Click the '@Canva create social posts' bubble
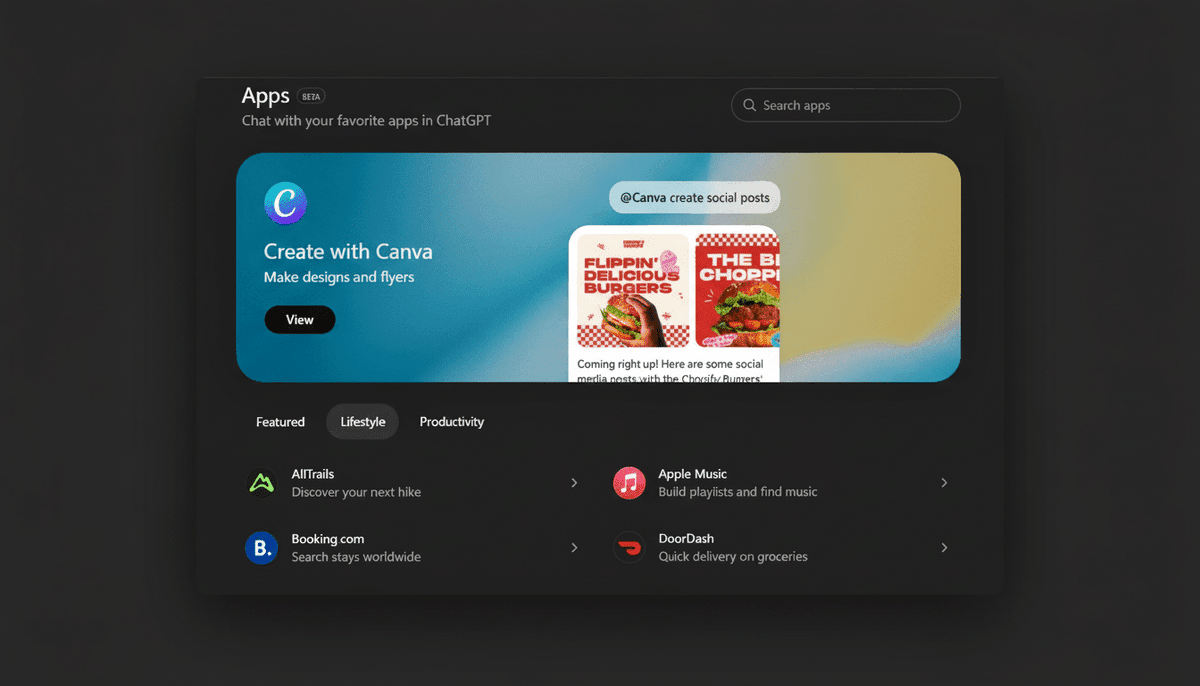1200x686 pixels. click(695, 198)
